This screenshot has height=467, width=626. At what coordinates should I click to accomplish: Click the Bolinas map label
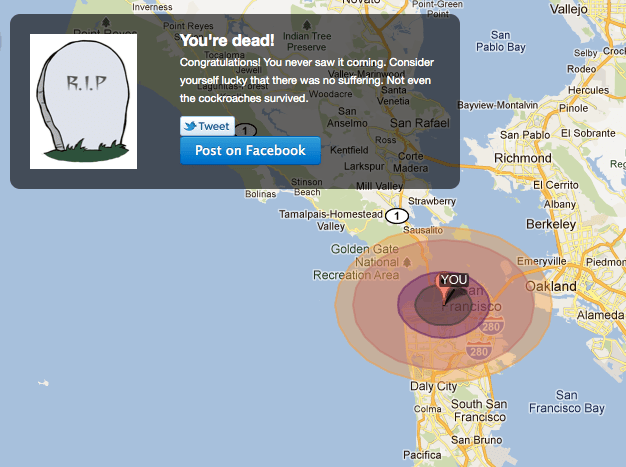tap(260, 194)
